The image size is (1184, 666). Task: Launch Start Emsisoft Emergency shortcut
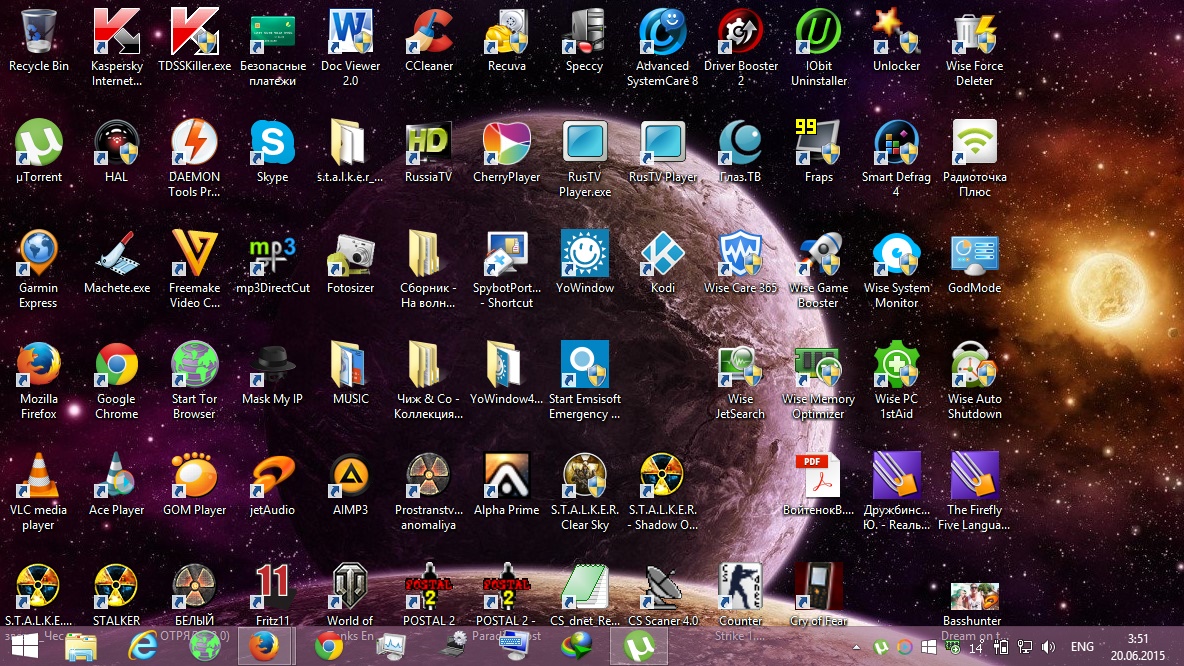[584, 365]
